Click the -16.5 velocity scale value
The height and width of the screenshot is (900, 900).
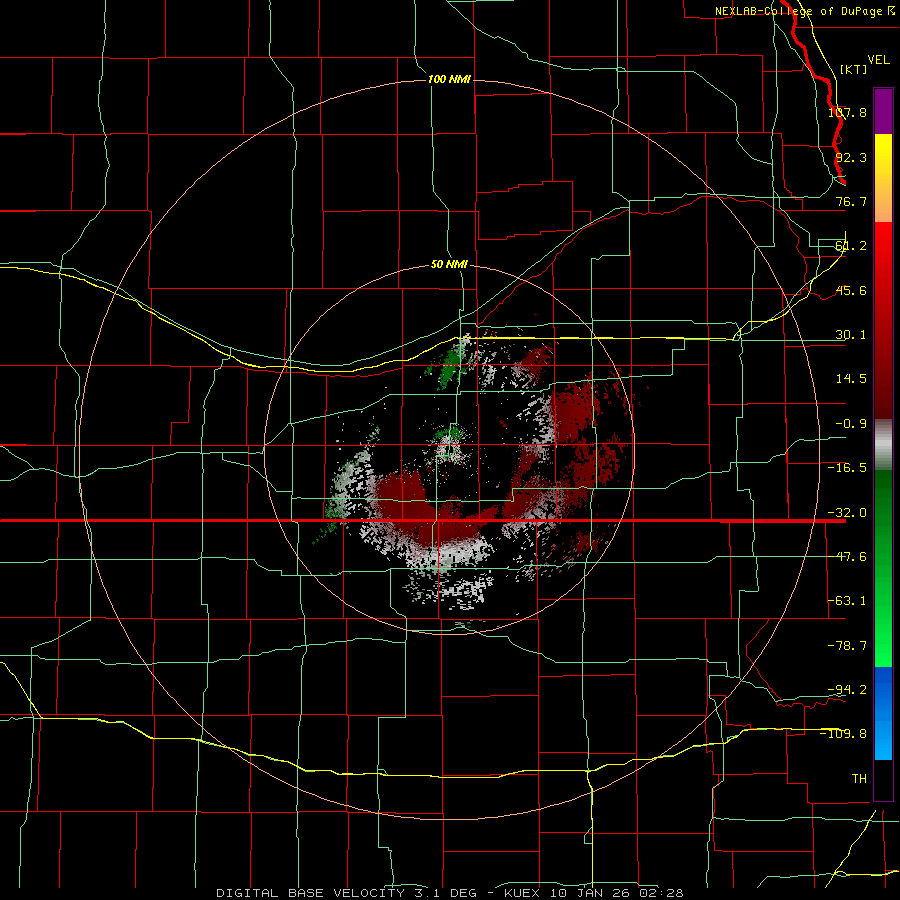847,468
